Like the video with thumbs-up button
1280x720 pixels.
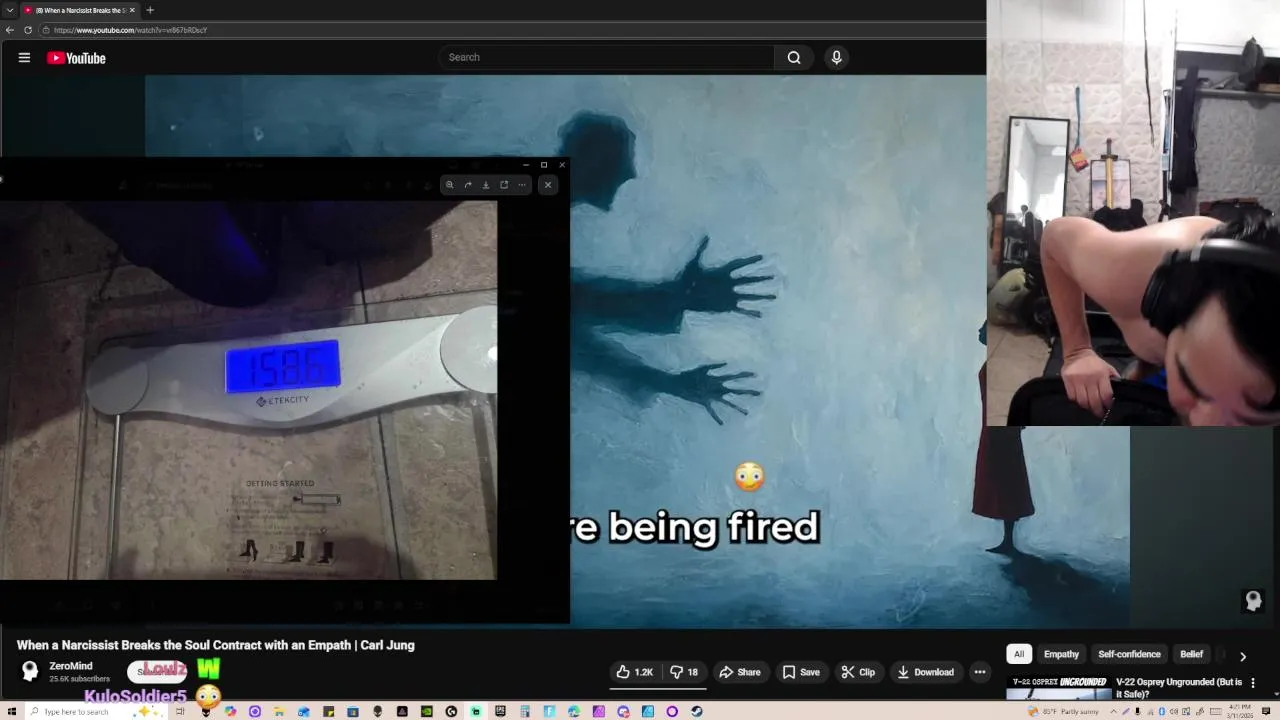[635, 672]
